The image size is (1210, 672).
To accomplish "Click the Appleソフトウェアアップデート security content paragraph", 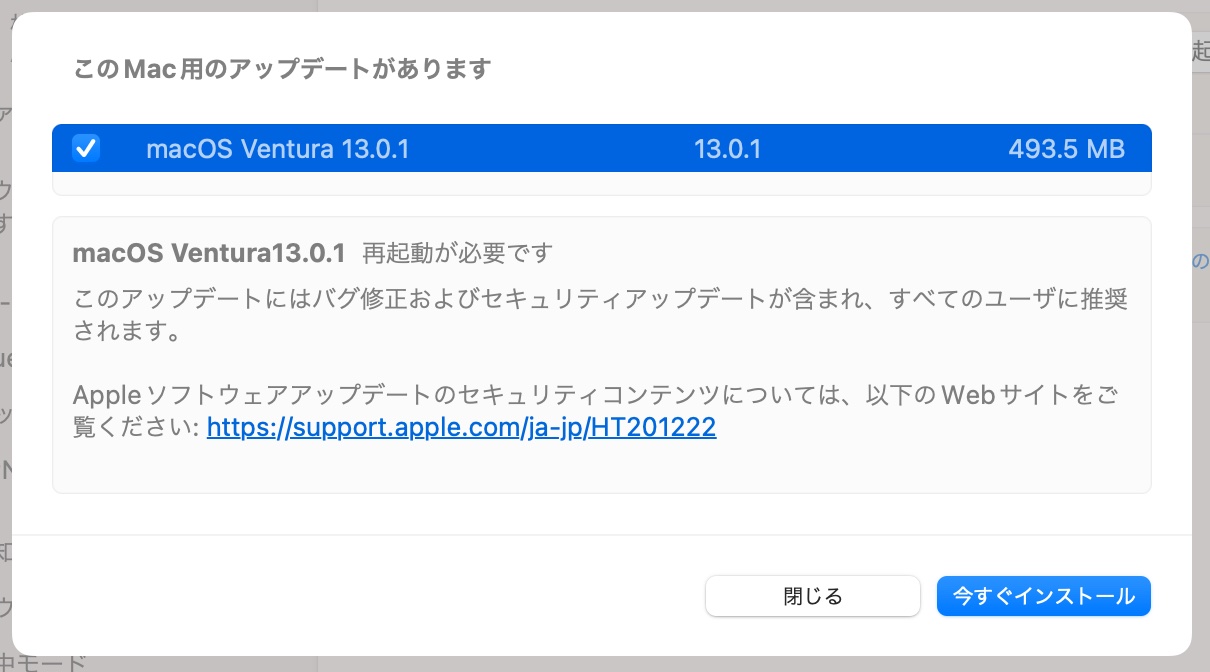I will [x=600, y=411].
